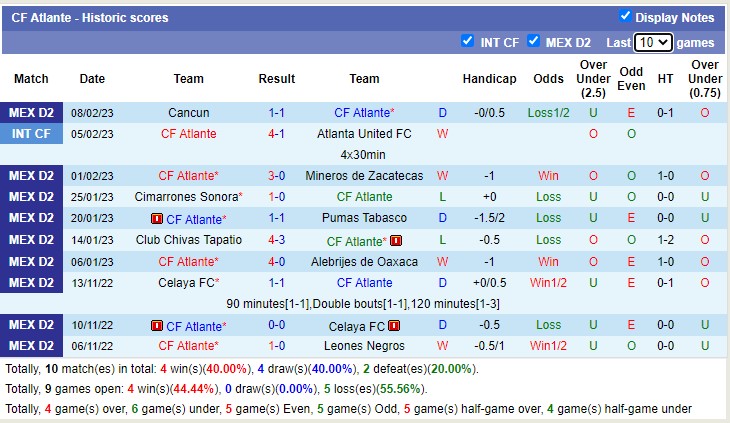Viewport: 730px width, 423px height.
Task: Open the Cancun team link
Action: click(x=188, y=113)
